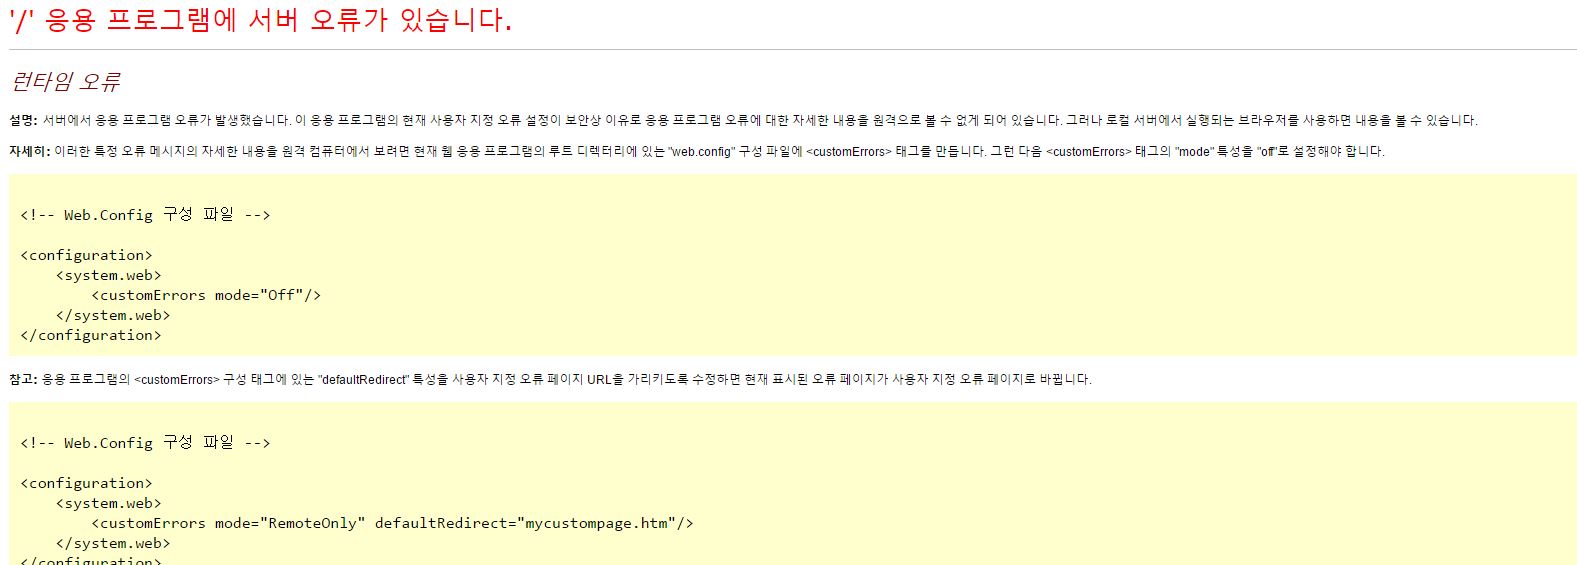Click the bold '자세히:' label

pyautogui.click(x=29, y=151)
